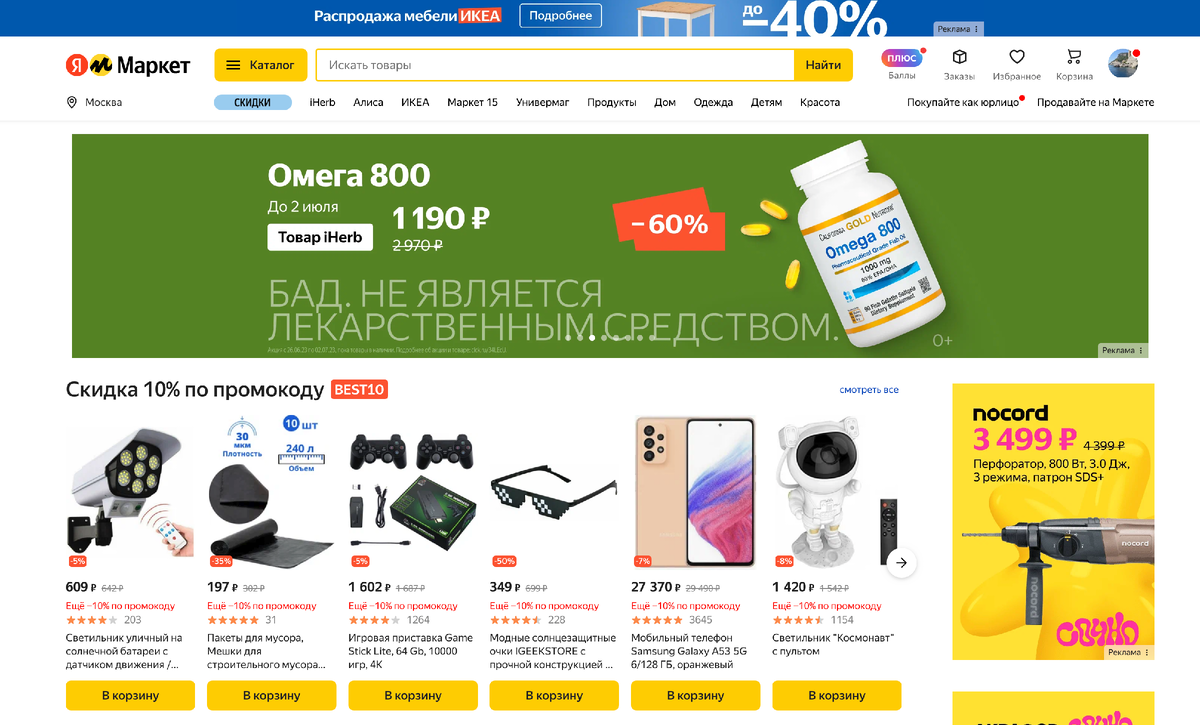Add the Samsung Galaxy A53 to cart
The width and height of the screenshot is (1200, 725).
695,695
